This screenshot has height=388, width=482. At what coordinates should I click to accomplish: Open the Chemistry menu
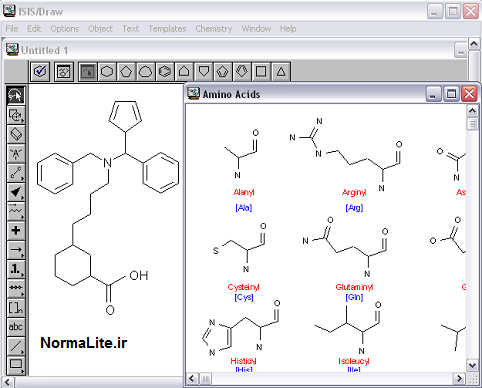click(214, 29)
